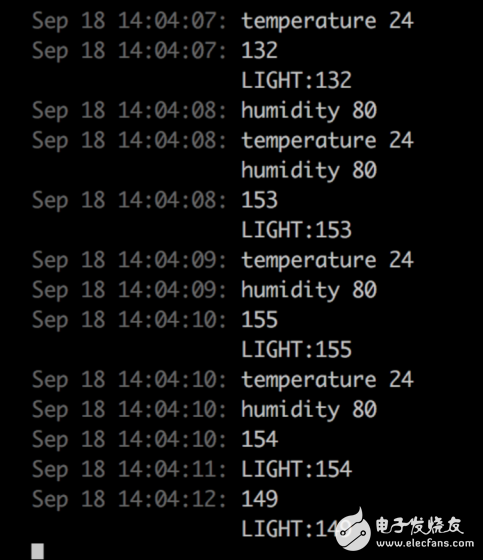Click the 14:04:08 value 153 entry
Viewport: 483px width, 560px height.
click(155, 200)
